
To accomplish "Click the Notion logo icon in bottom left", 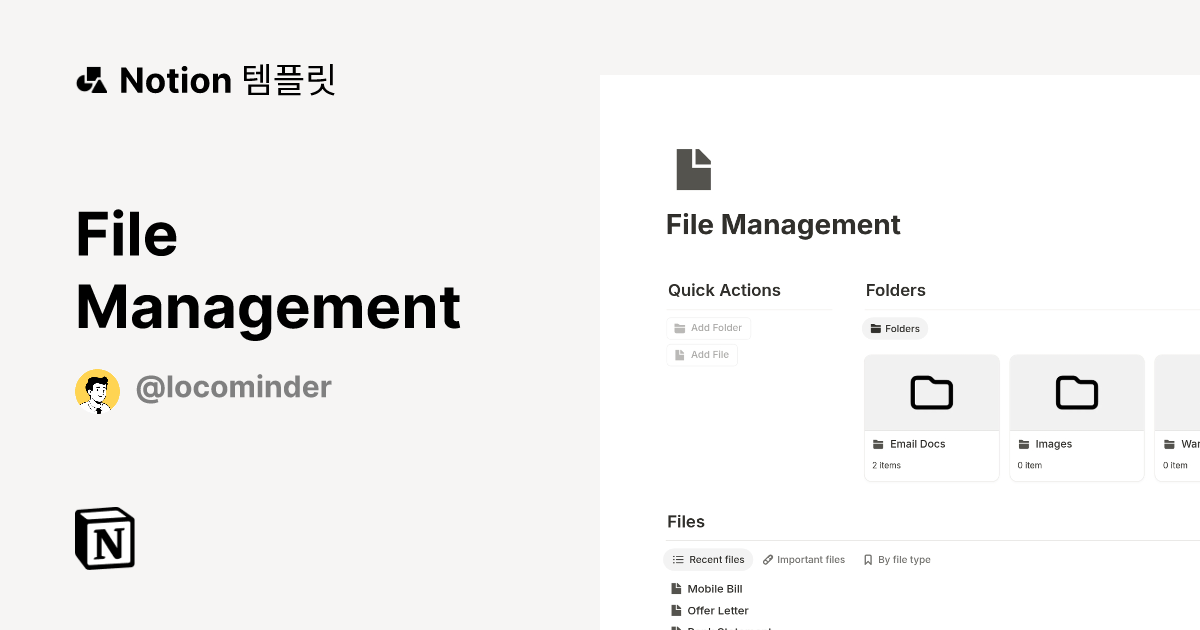I will [104, 538].
